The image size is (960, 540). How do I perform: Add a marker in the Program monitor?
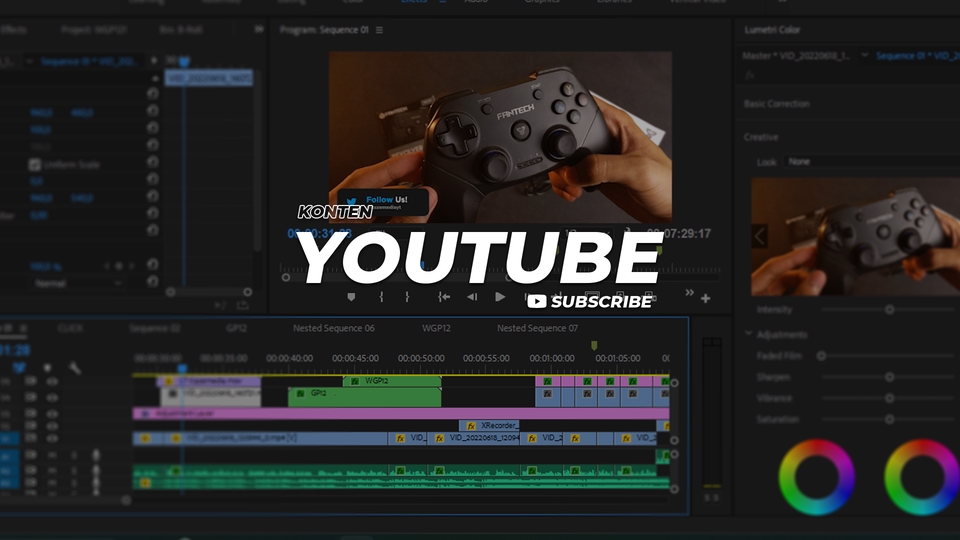(351, 297)
